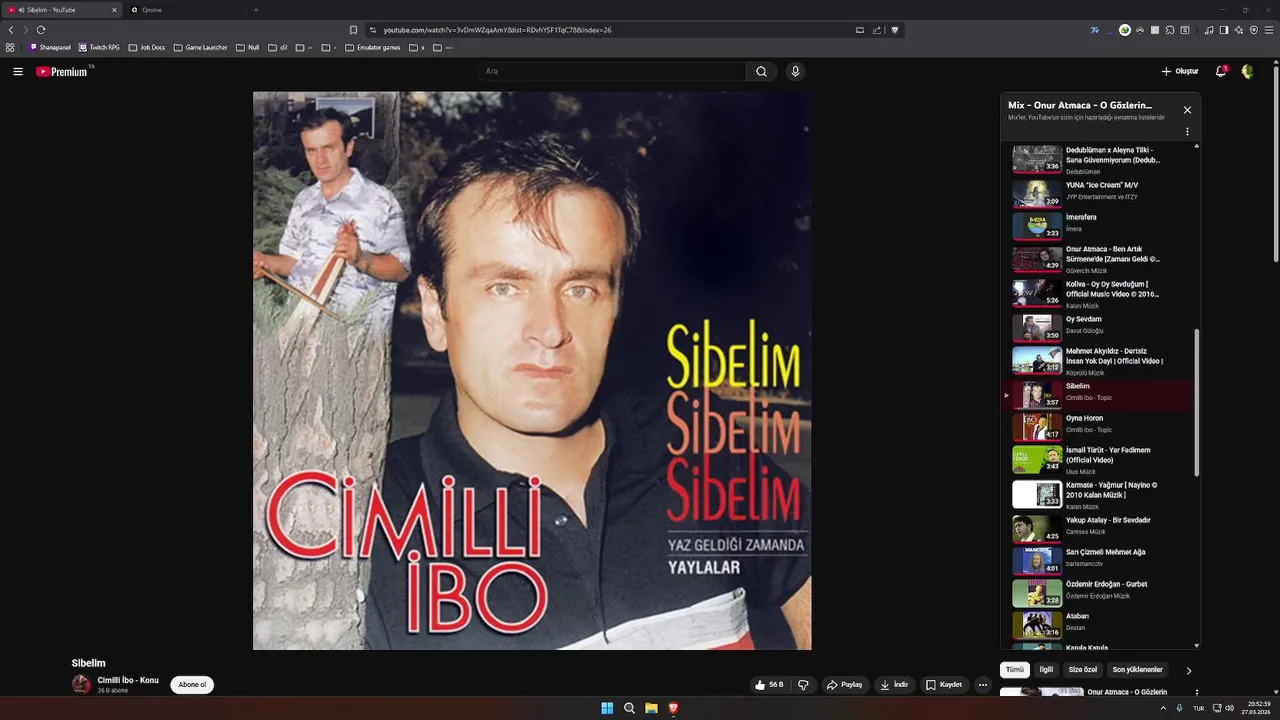
Task: Open the Twitch RPG bookmark
Action: click(x=99, y=47)
